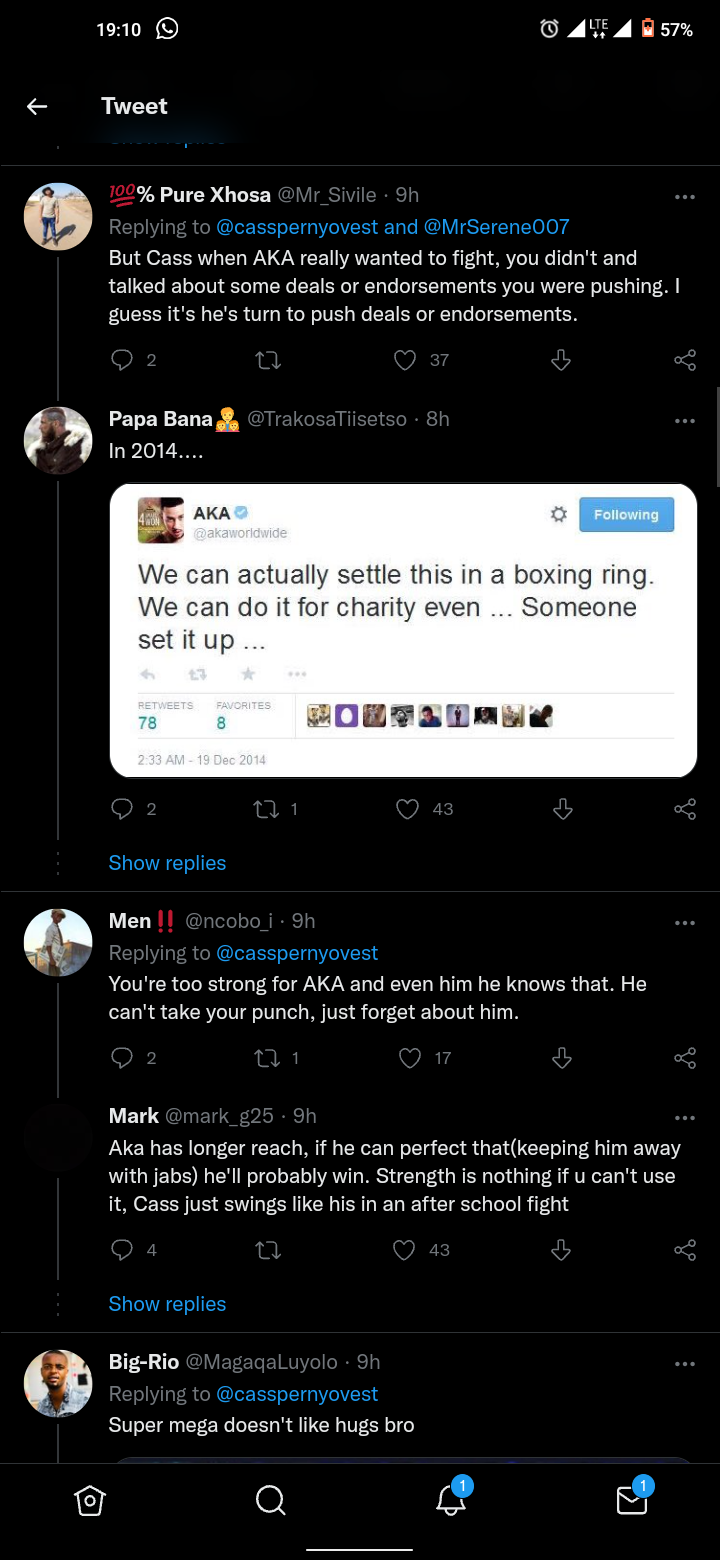Open the embedded AKA boxing ring tweet image
This screenshot has width=720, height=1560.
tap(403, 630)
